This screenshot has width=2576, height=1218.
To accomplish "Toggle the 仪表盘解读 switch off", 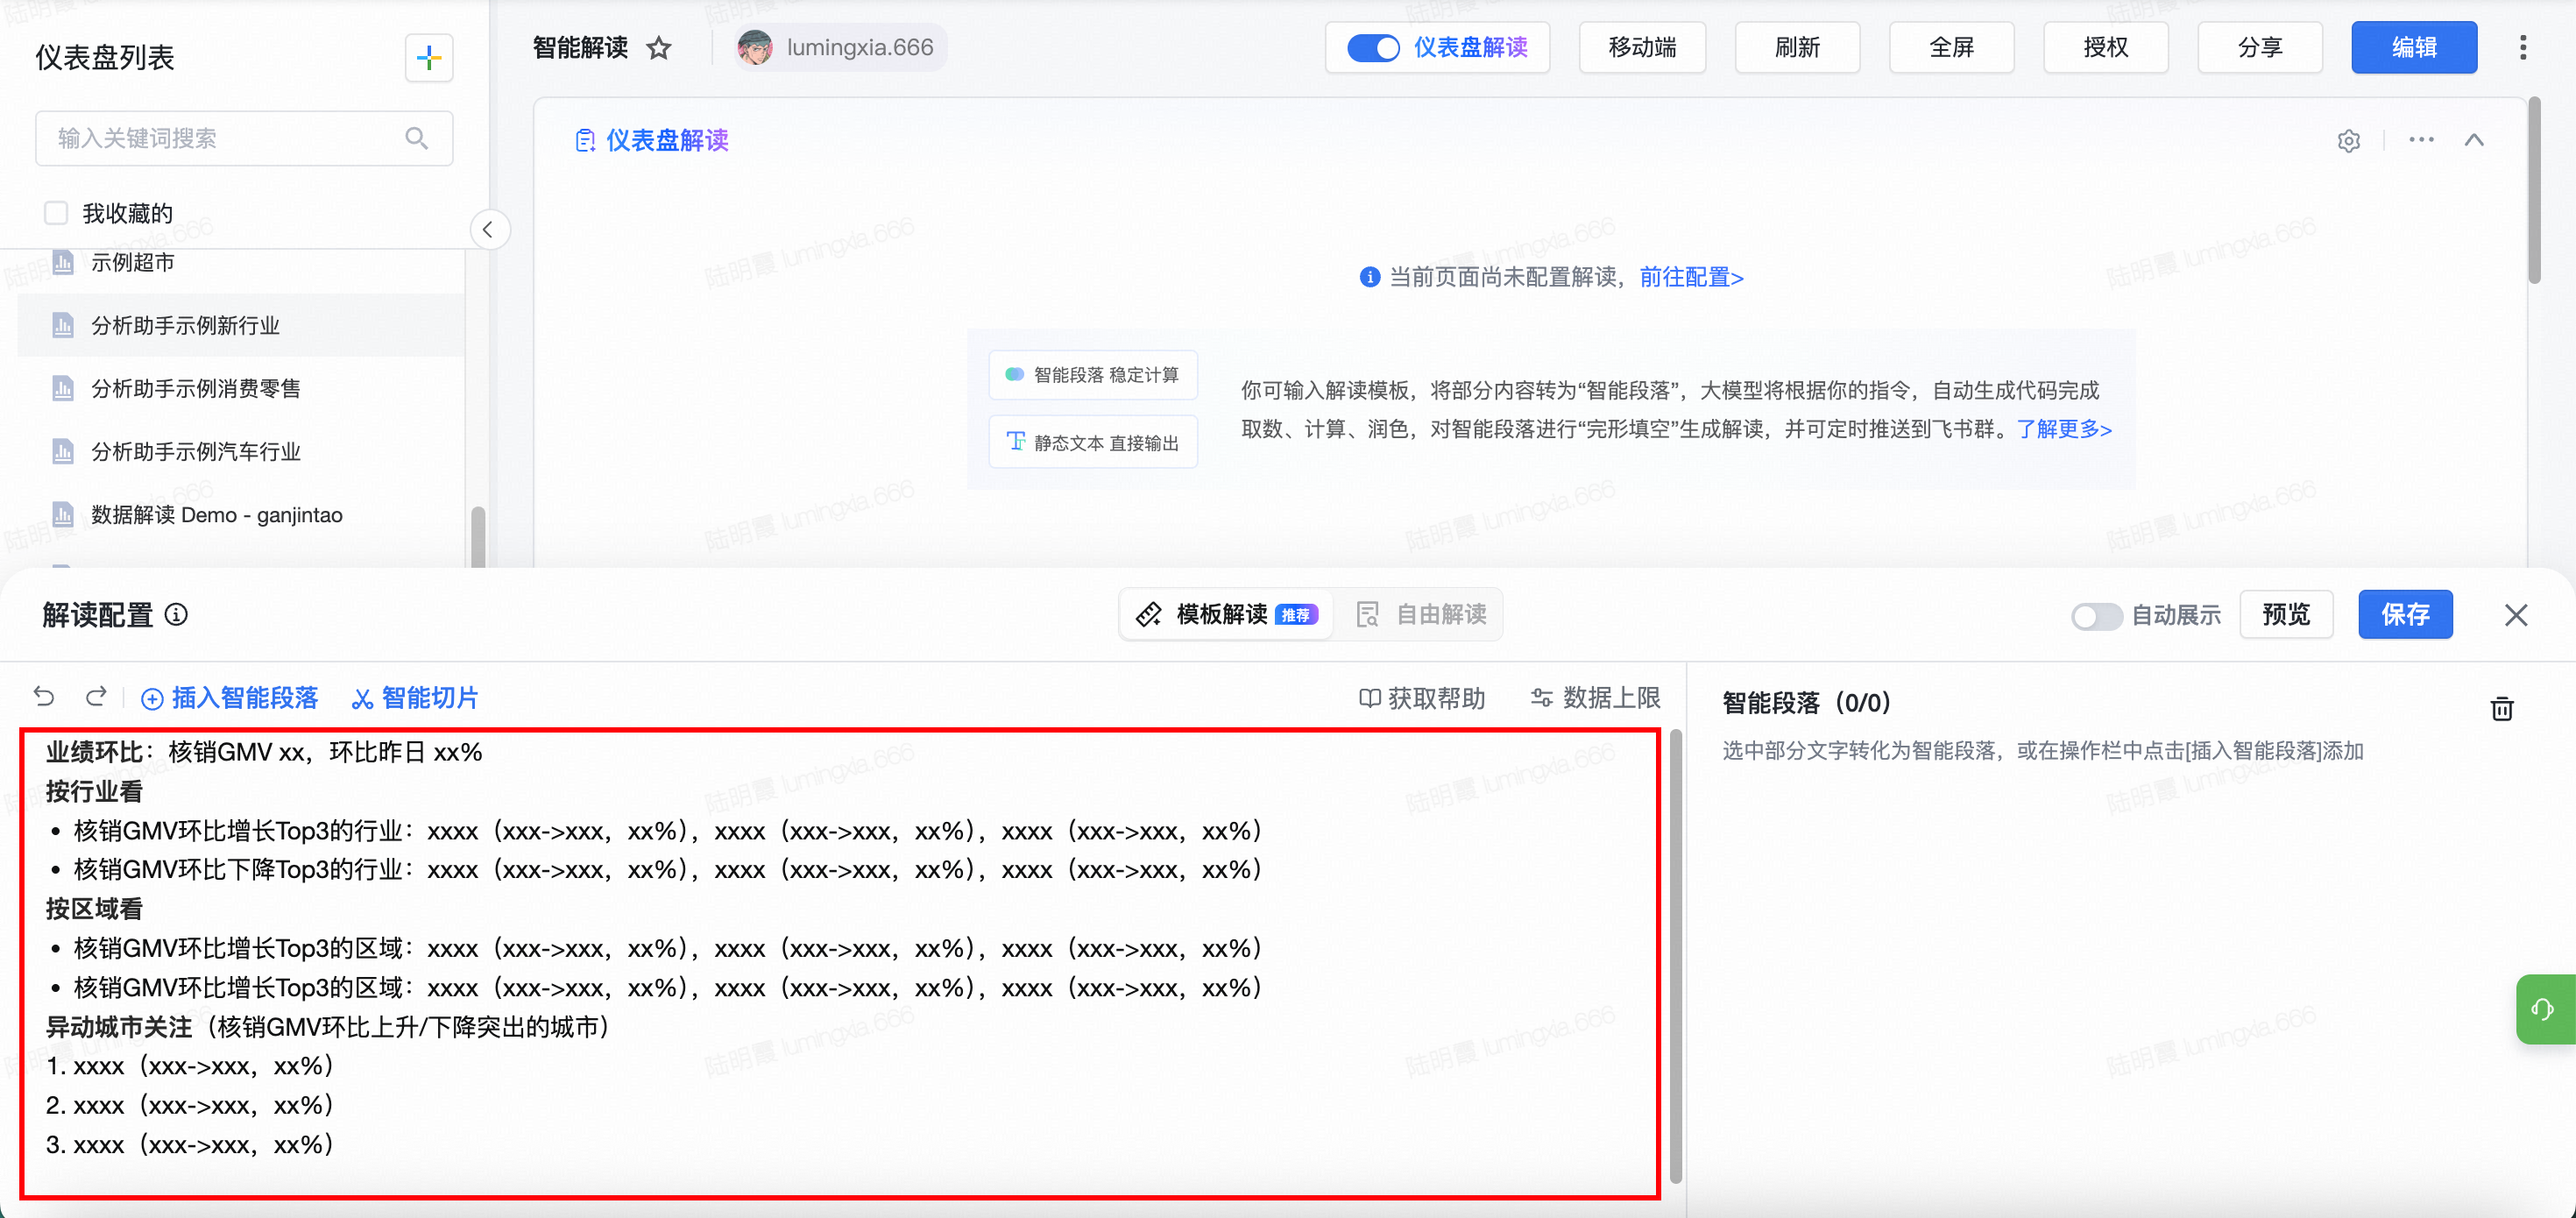I will (x=1372, y=48).
